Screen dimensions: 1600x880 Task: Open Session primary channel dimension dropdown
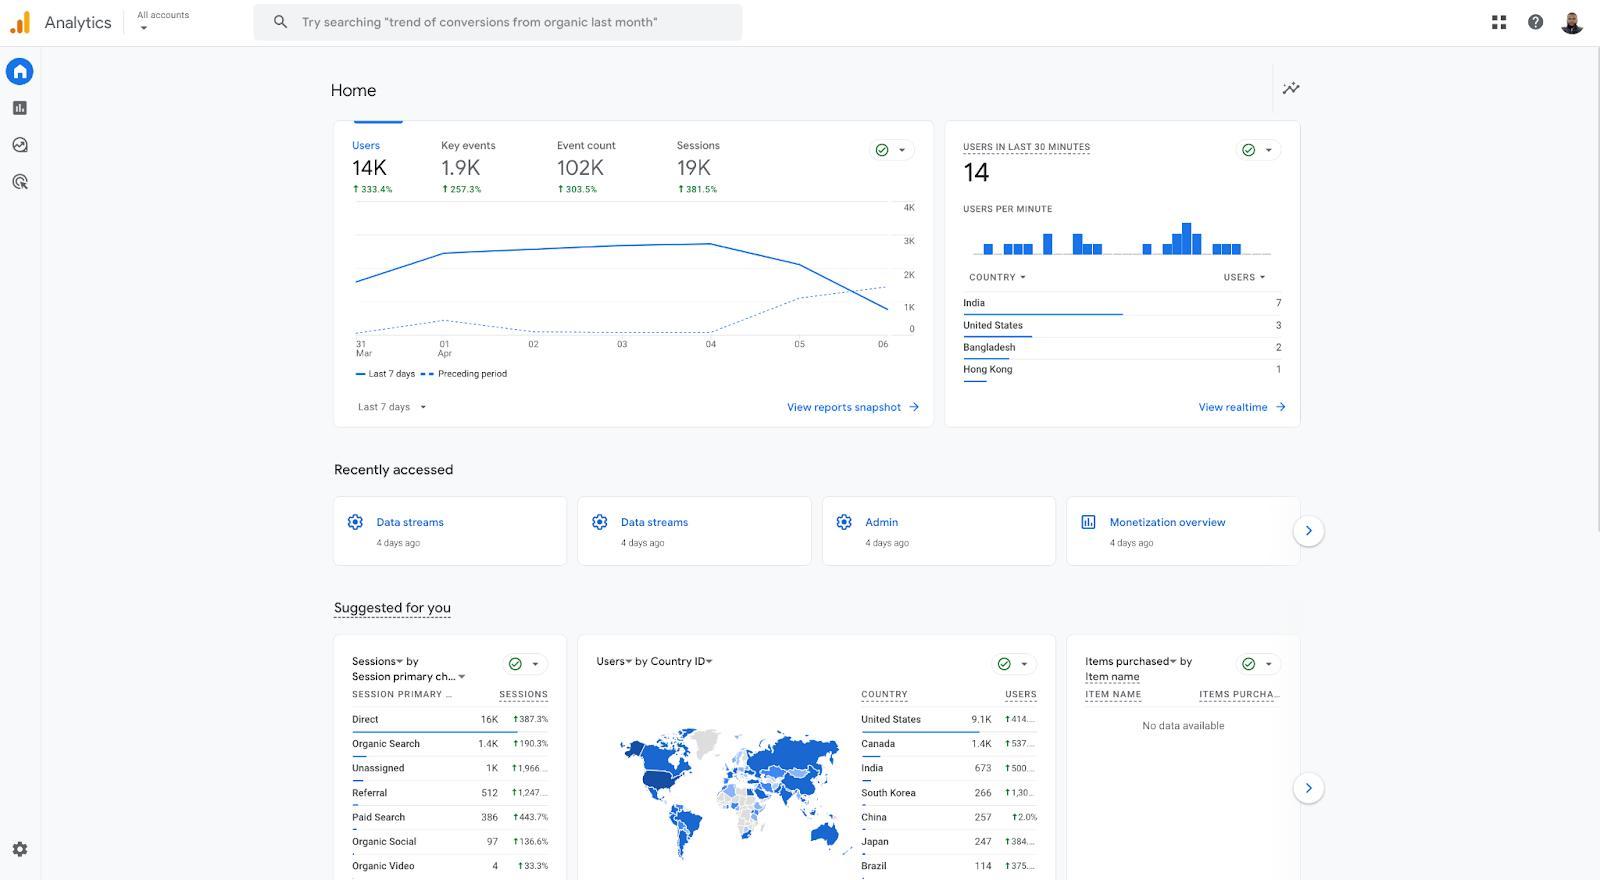pos(408,677)
